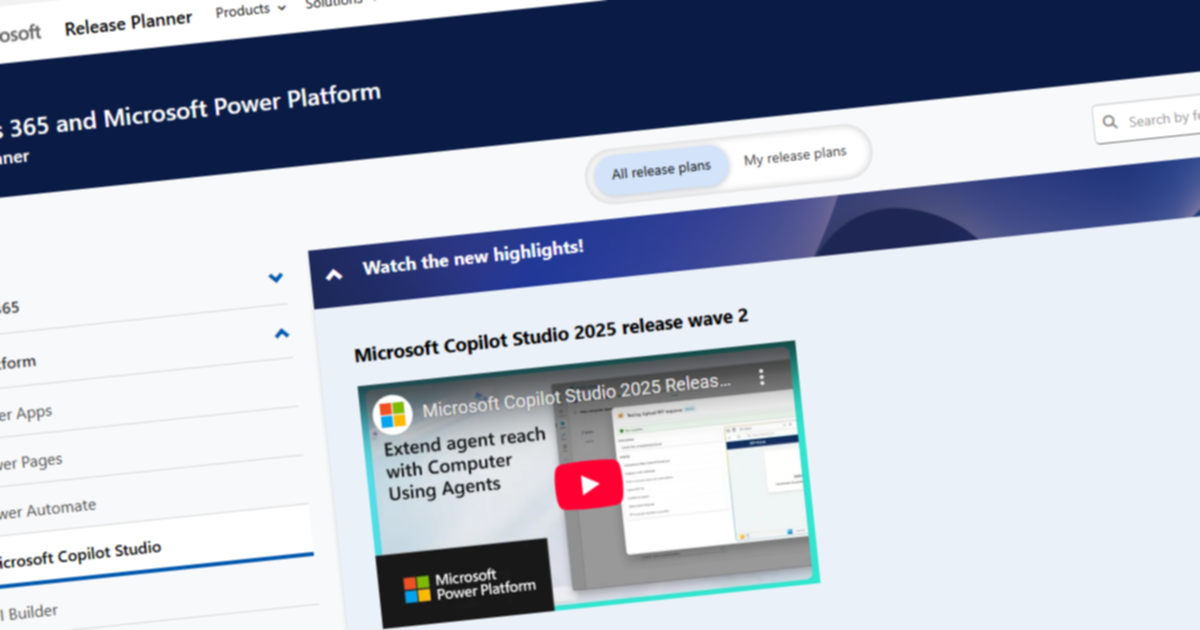Click the Search by feature input field

click(1146, 121)
